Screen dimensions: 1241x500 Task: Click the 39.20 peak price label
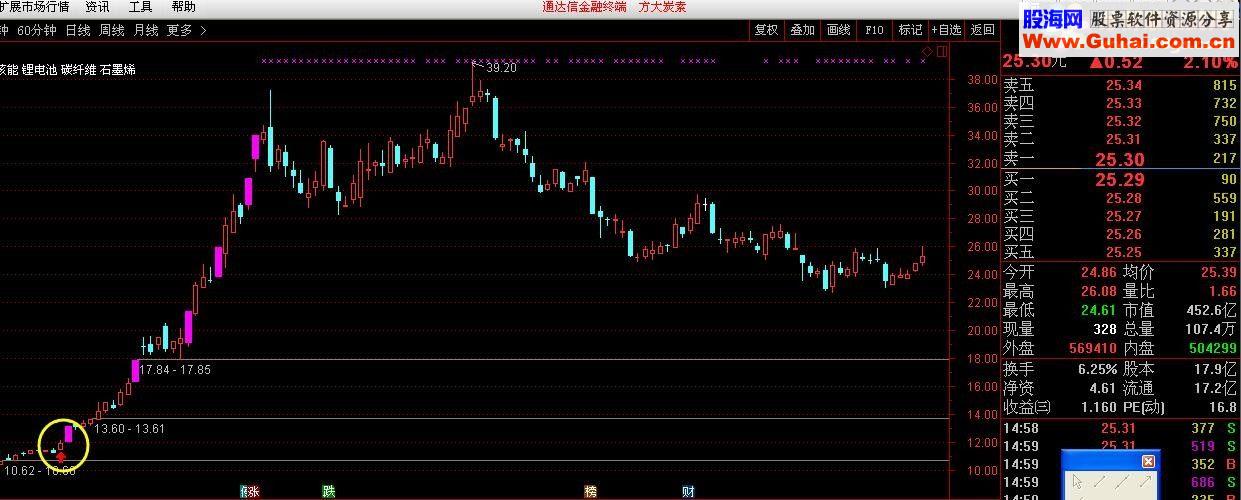501,68
